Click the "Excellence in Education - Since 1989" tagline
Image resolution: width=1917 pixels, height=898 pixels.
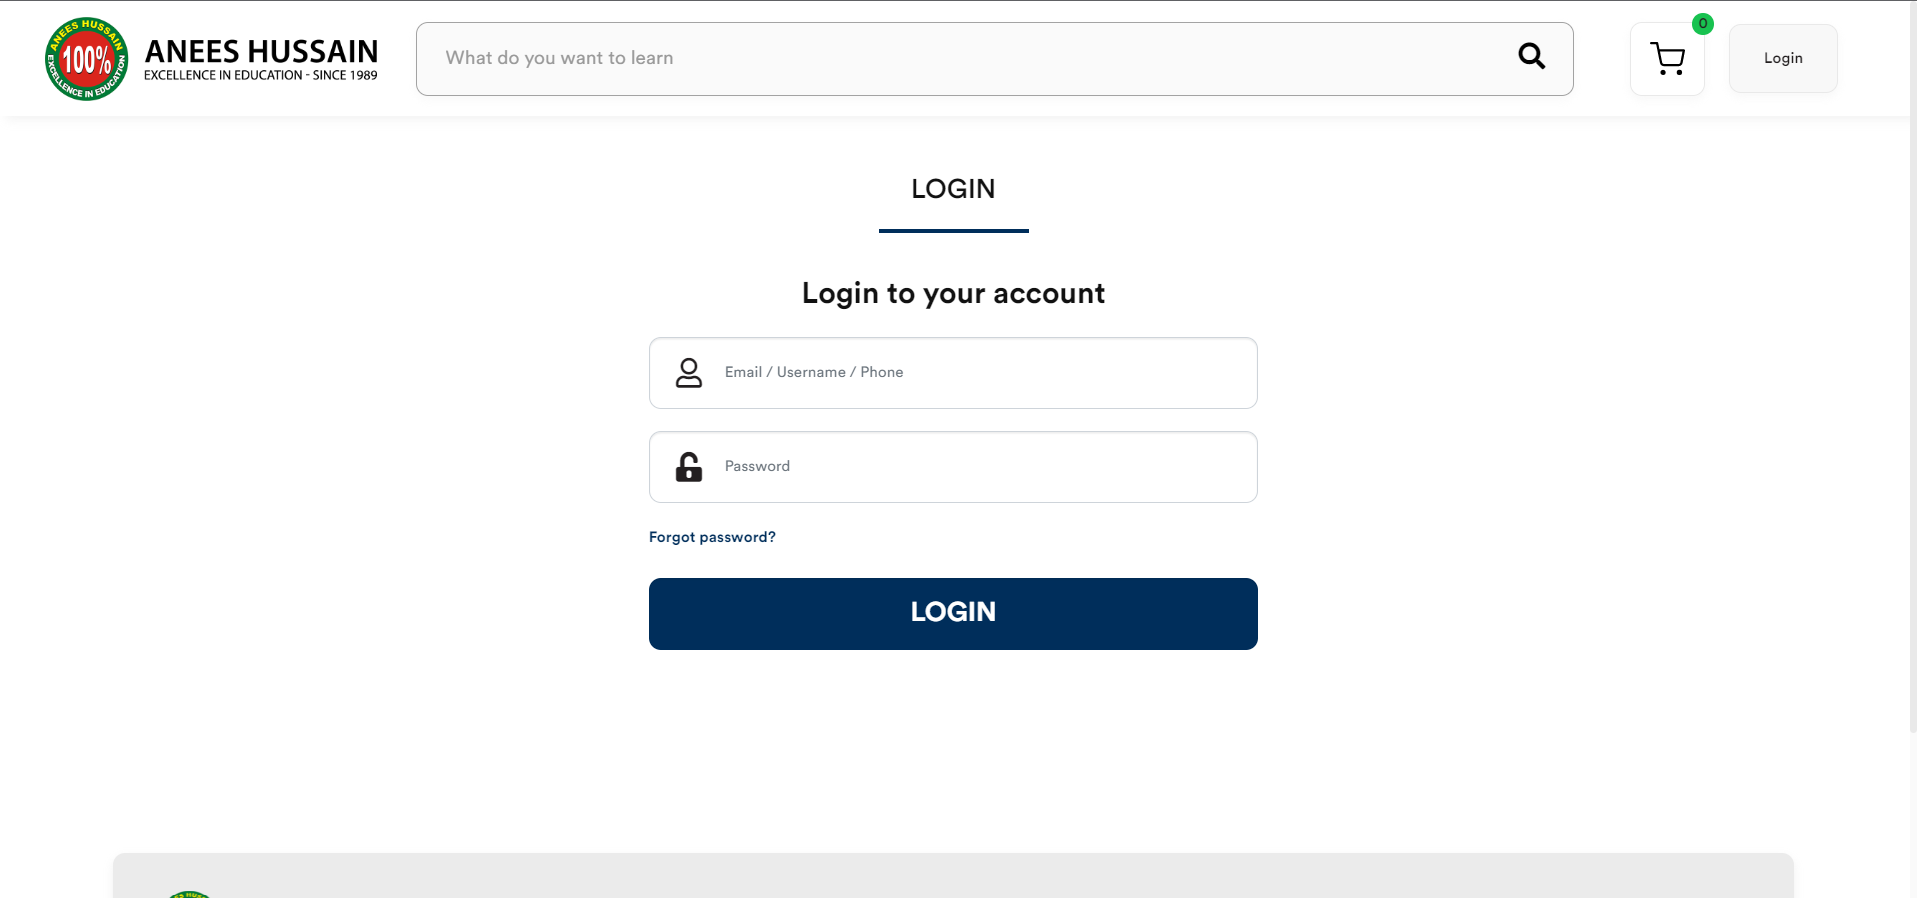261,76
